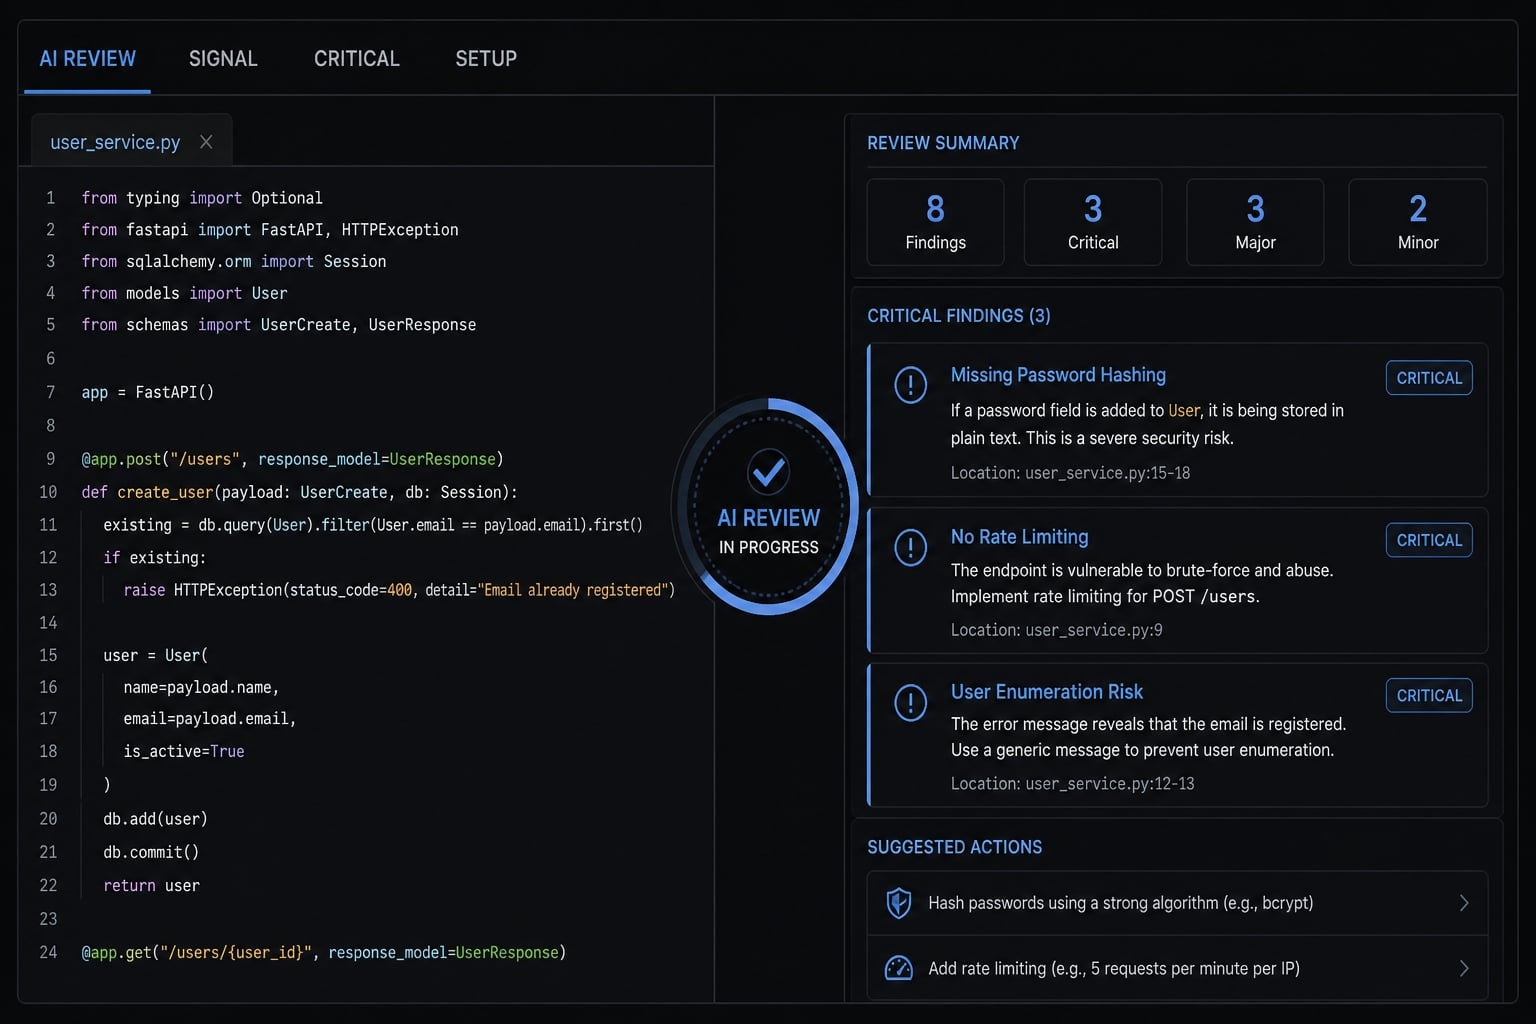Viewport: 1536px width, 1024px height.
Task: Click line number 24 in the gutter
Action: tap(48, 952)
